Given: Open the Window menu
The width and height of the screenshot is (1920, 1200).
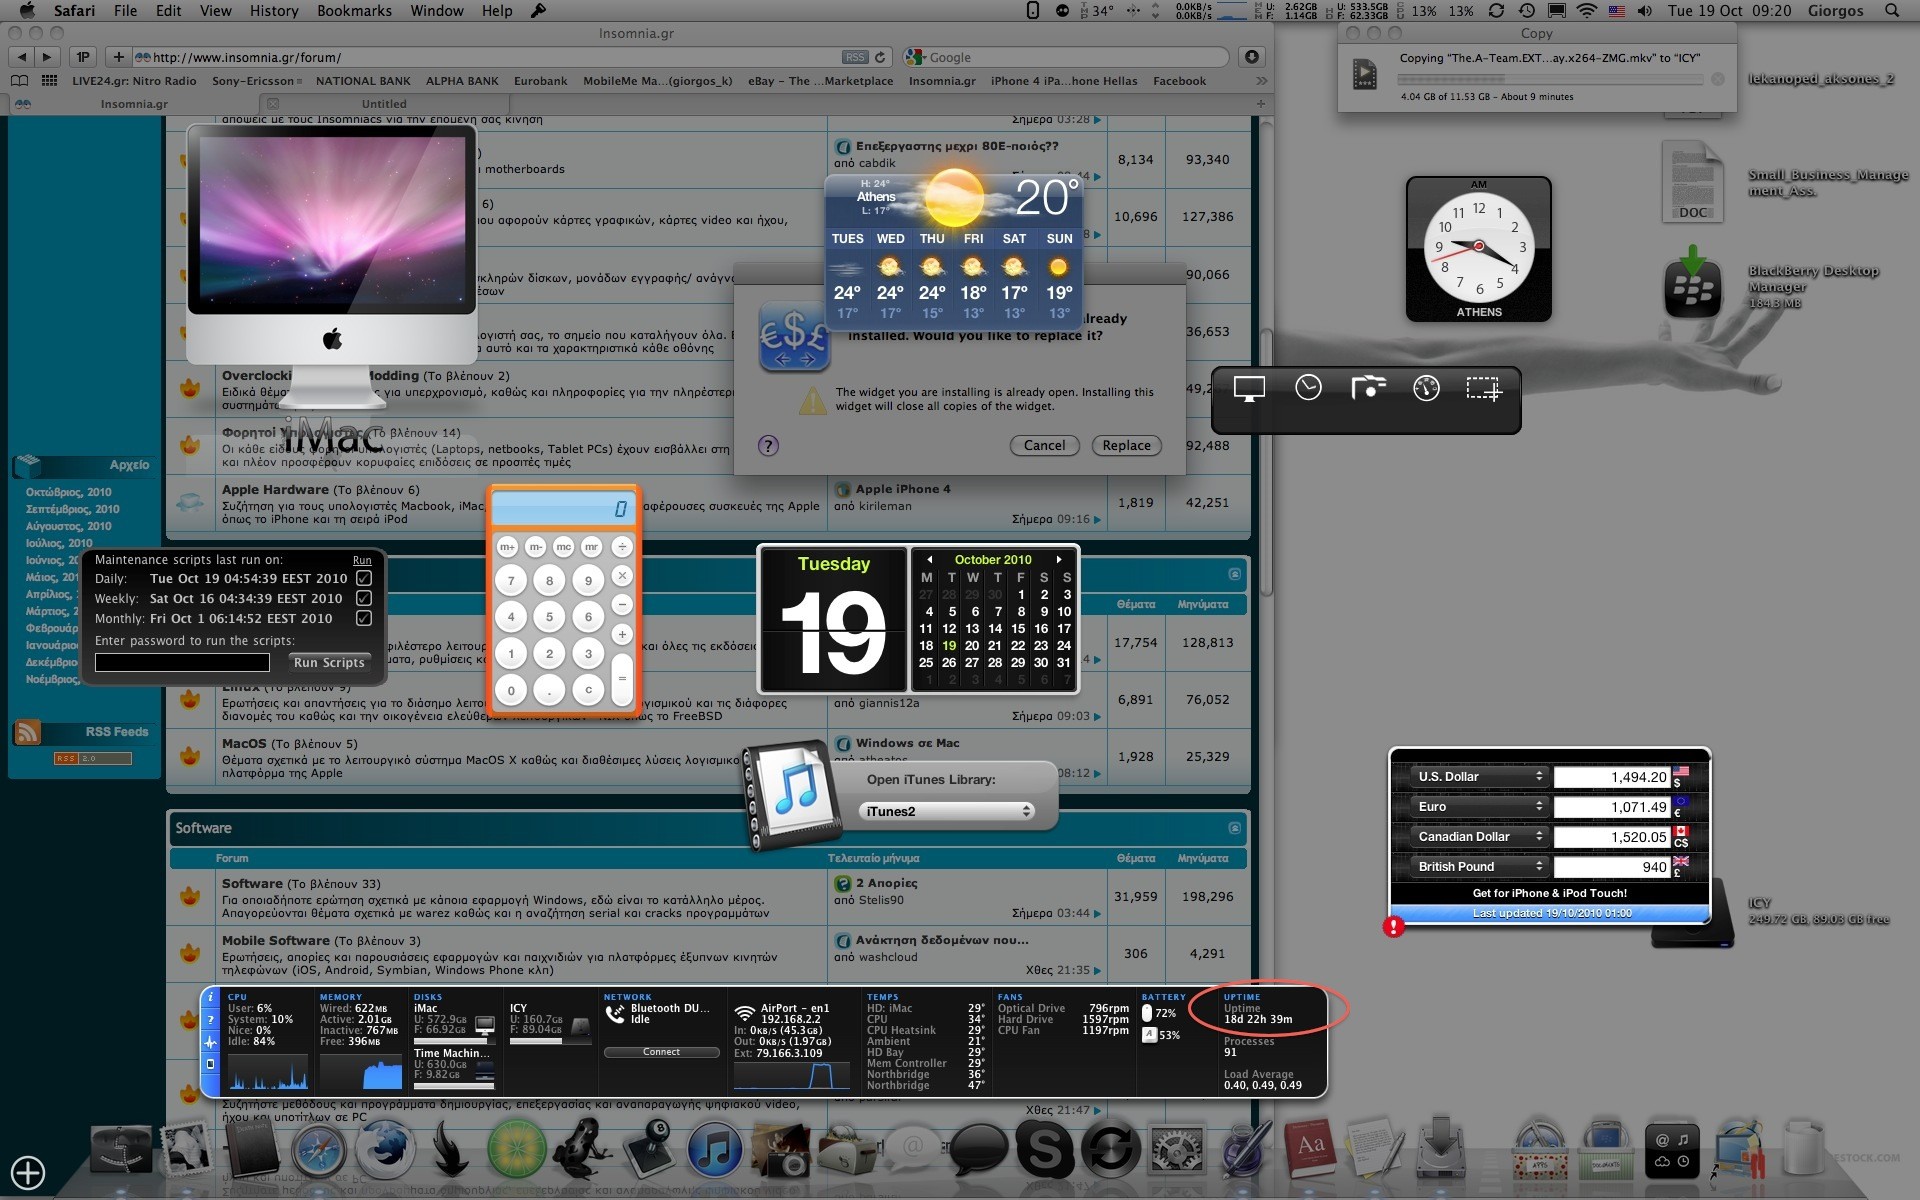Looking at the screenshot, I should click(x=437, y=11).
